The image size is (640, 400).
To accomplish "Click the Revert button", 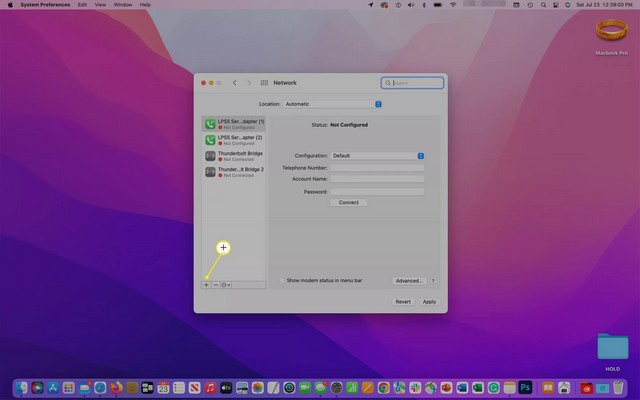I will tap(403, 302).
